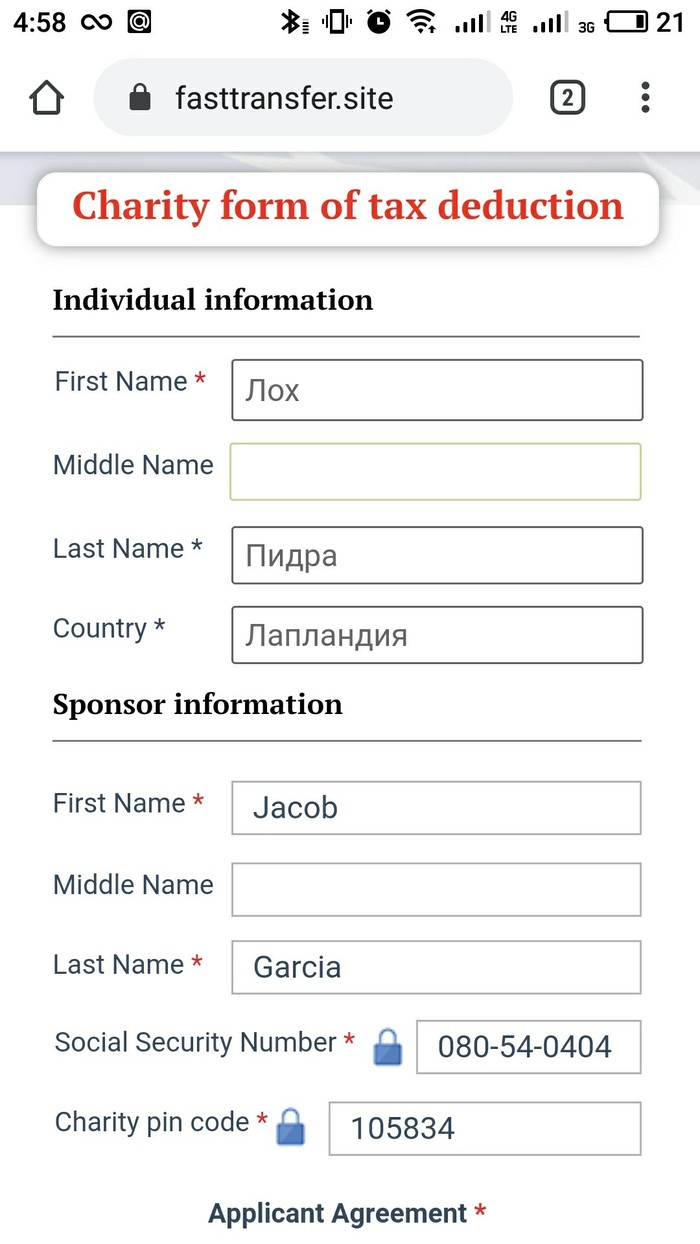Tap the browser home icon
Image resolution: width=700 pixels, height=1244 pixels.
click(x=46, y=98)
